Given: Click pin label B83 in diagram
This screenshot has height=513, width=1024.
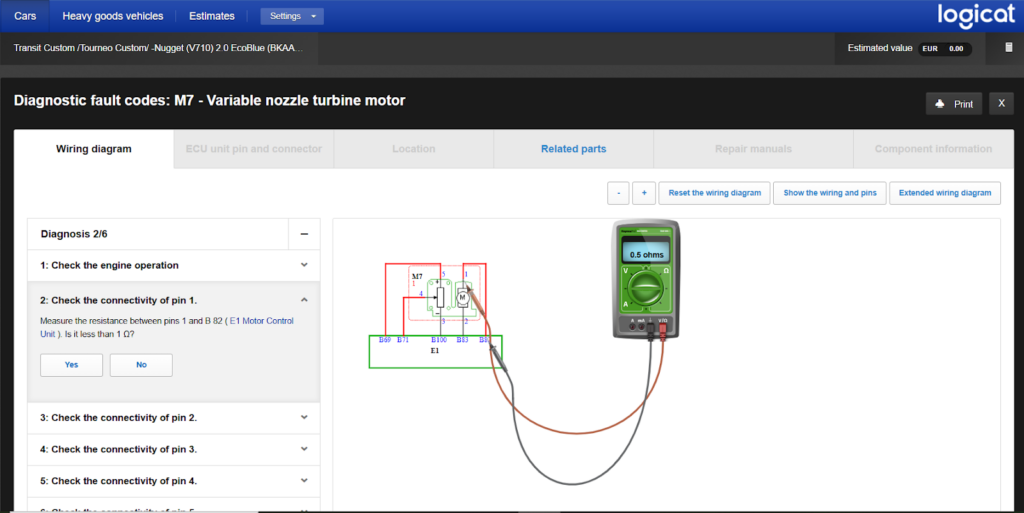Looking at the screenshot, I should [x=462, y=340].
